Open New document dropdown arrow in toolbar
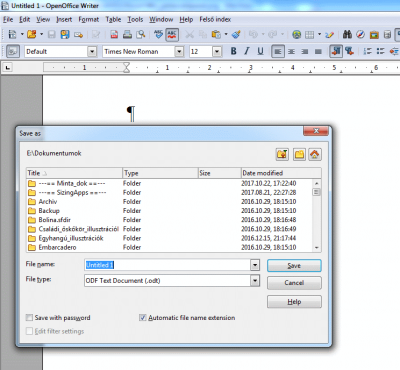This screenshot has height=370, width=400. (22, 34)
